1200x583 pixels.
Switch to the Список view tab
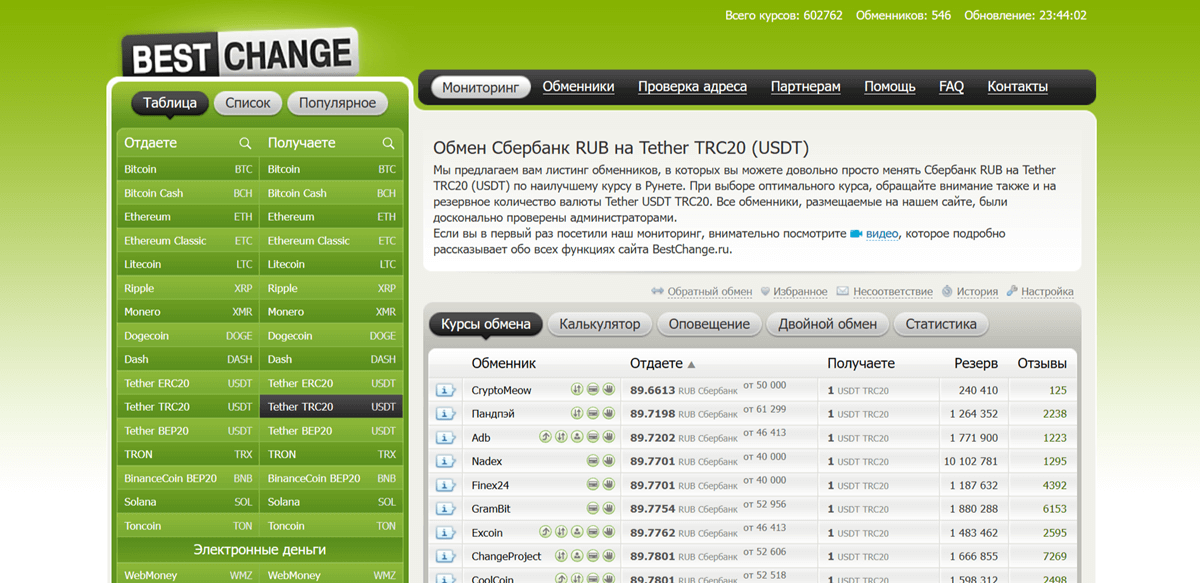[248, 103]
